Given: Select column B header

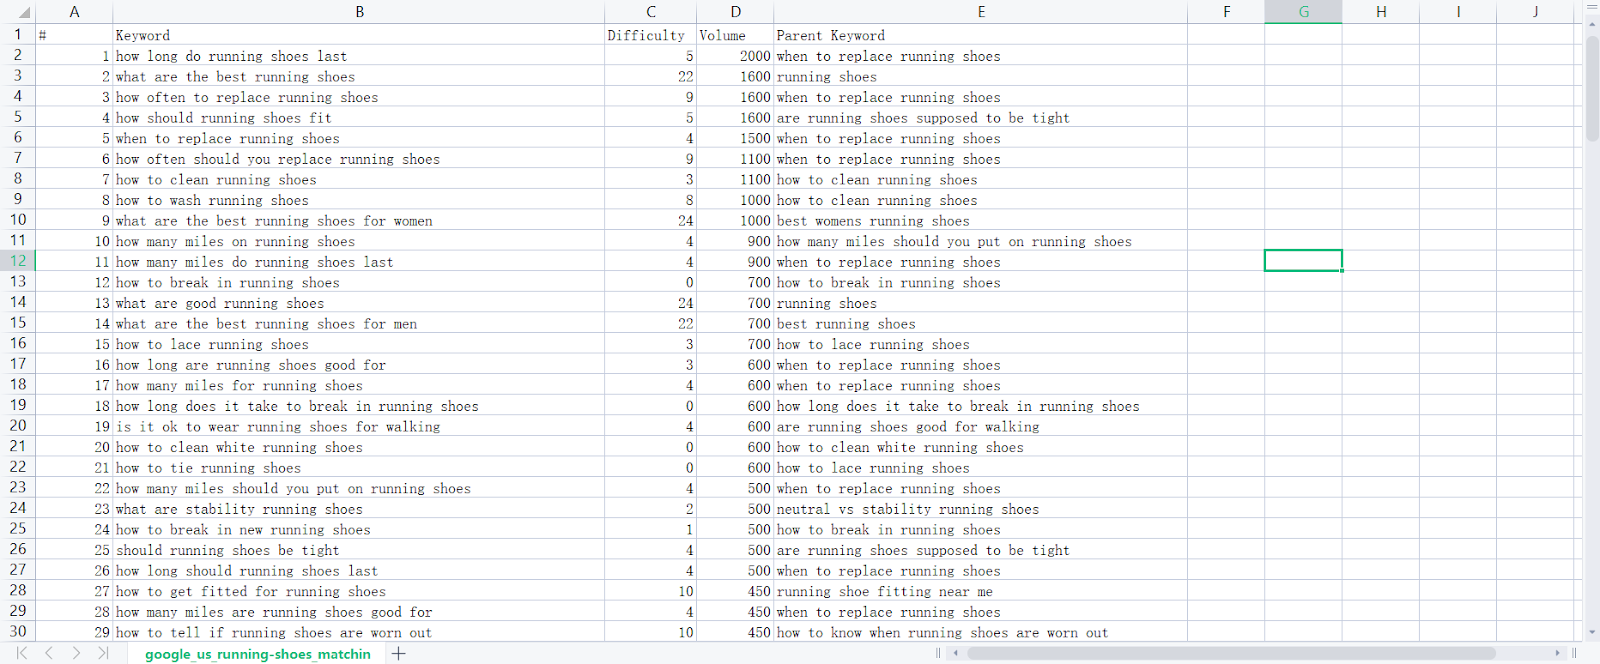Looking at the screenshot, I should point(359,12).
